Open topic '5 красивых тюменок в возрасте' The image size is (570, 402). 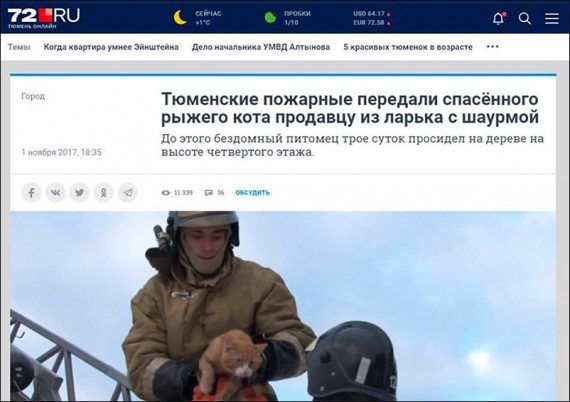[x=408, y=47]
